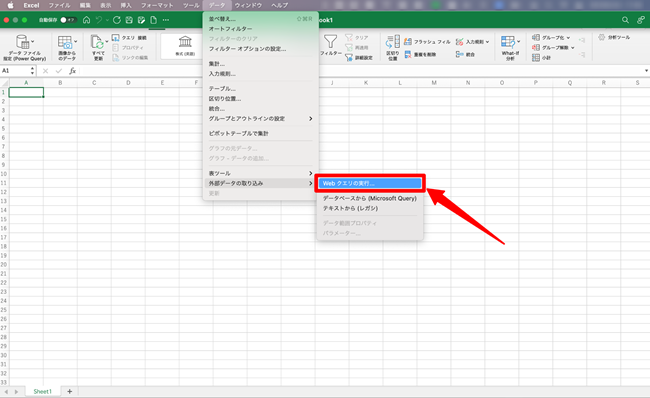
Task: Expand the Data from Picture dropdown arrow
Action: click(75, 41)
